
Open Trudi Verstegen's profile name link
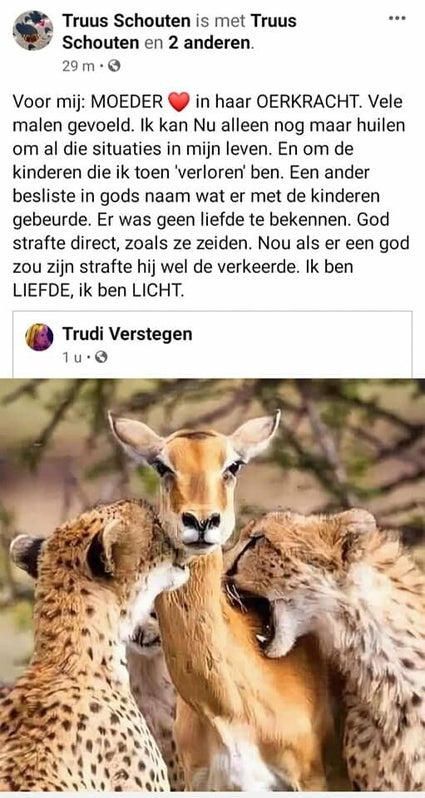click(x=127, y=334)
